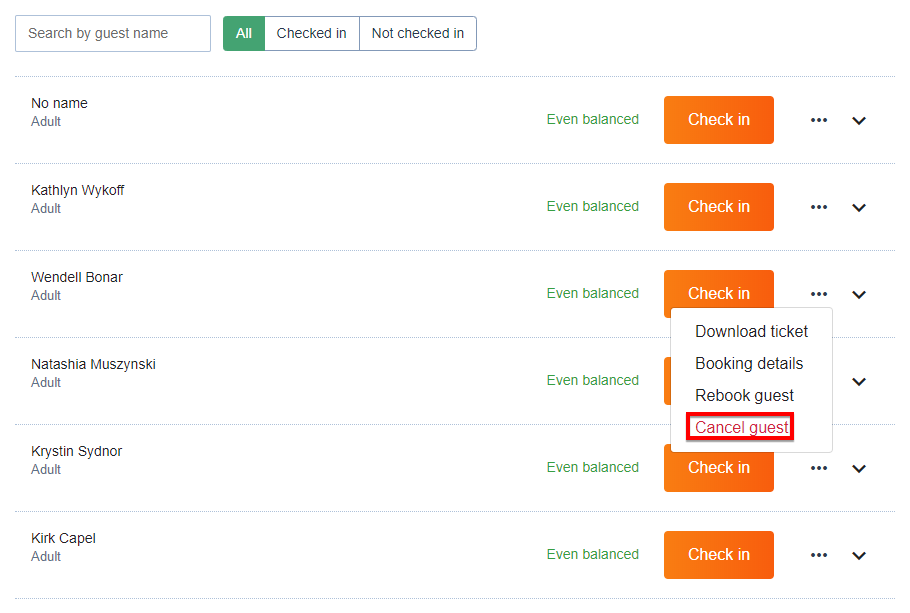Select Cancel guest in the menu

(x=742, y=427)
